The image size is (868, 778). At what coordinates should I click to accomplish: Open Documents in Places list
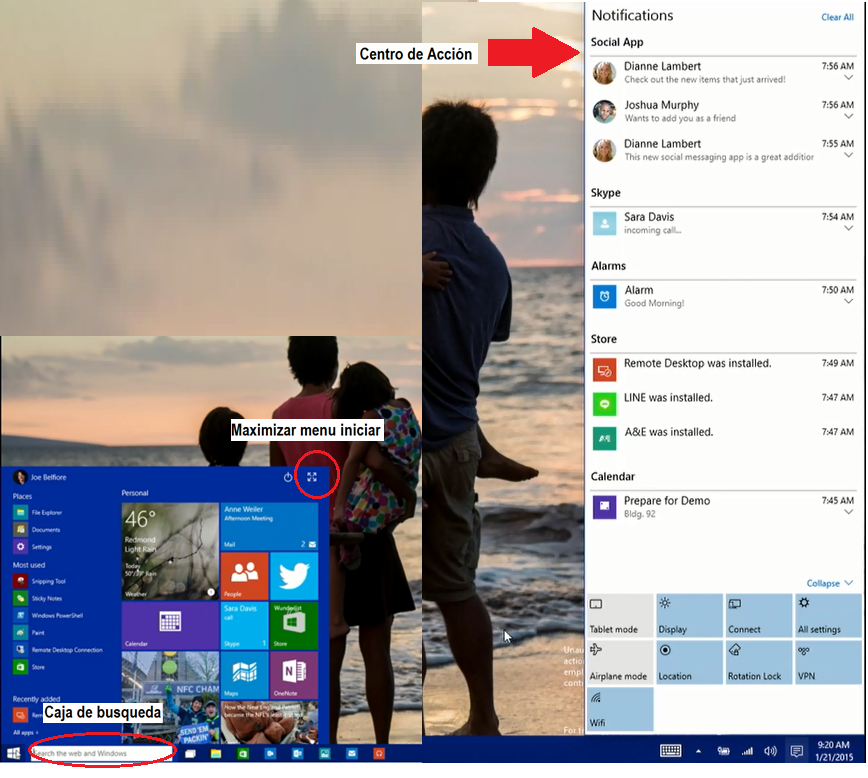click(37, 529)
